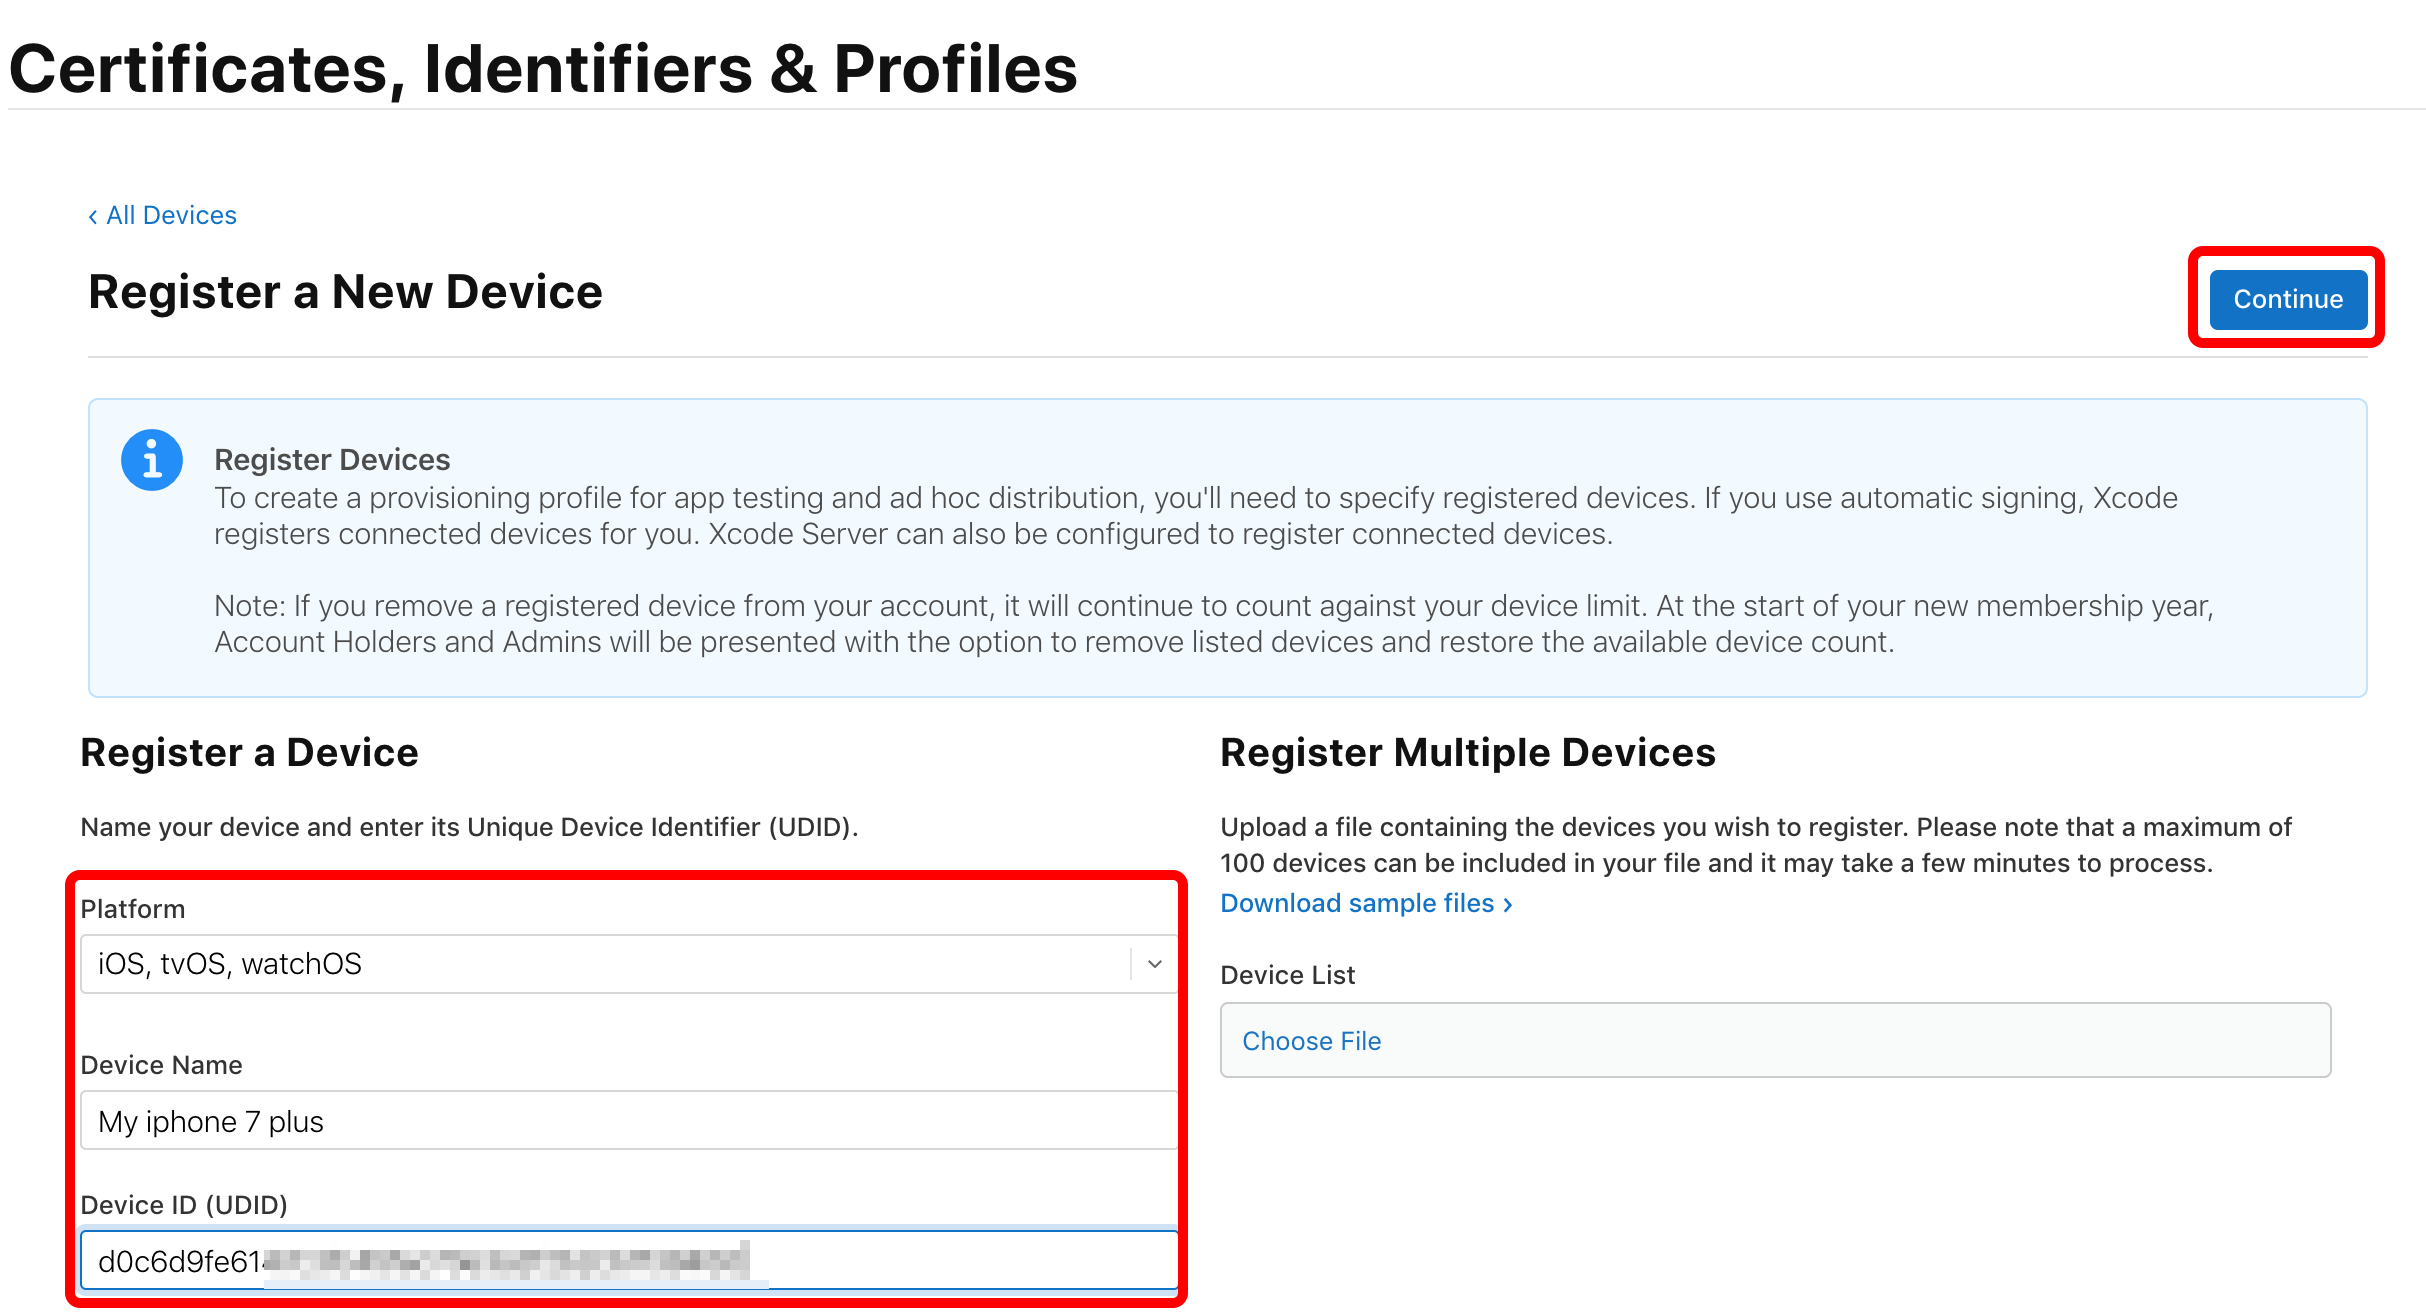
Task: Click the blue info icon
Action: tap(152, 461)
